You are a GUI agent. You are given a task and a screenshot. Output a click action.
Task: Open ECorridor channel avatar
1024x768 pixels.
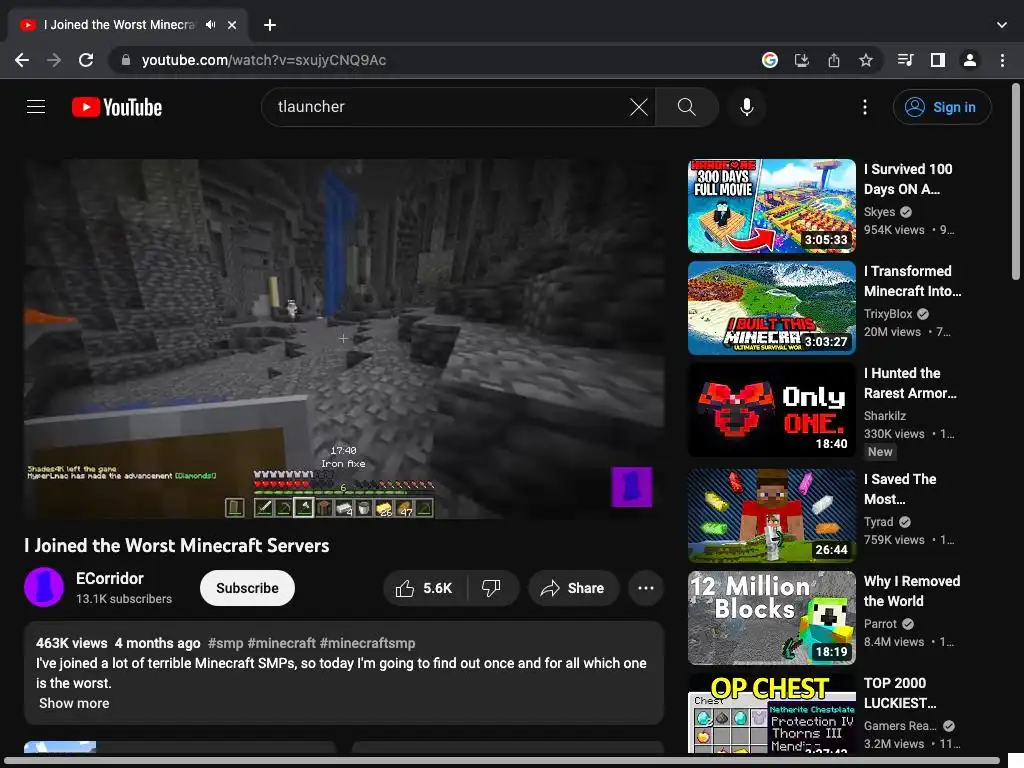click(x=44, y=587)
